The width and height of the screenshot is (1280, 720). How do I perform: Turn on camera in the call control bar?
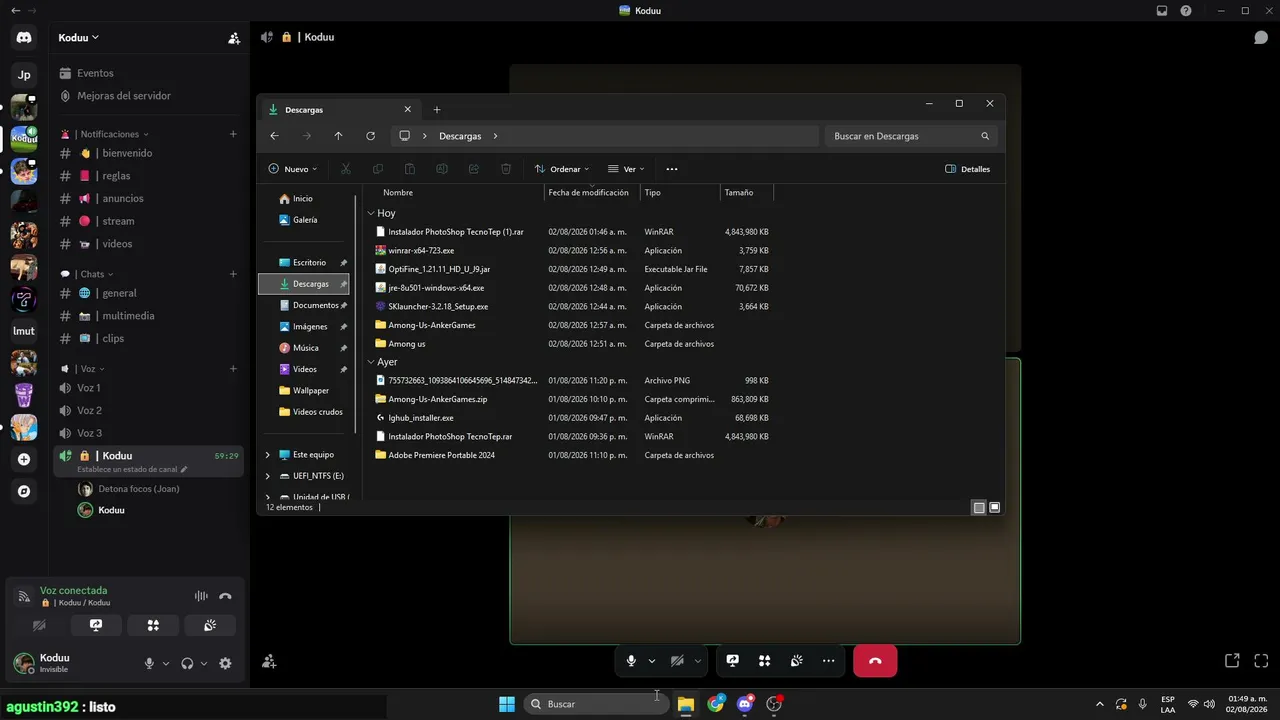coord(677,660)
